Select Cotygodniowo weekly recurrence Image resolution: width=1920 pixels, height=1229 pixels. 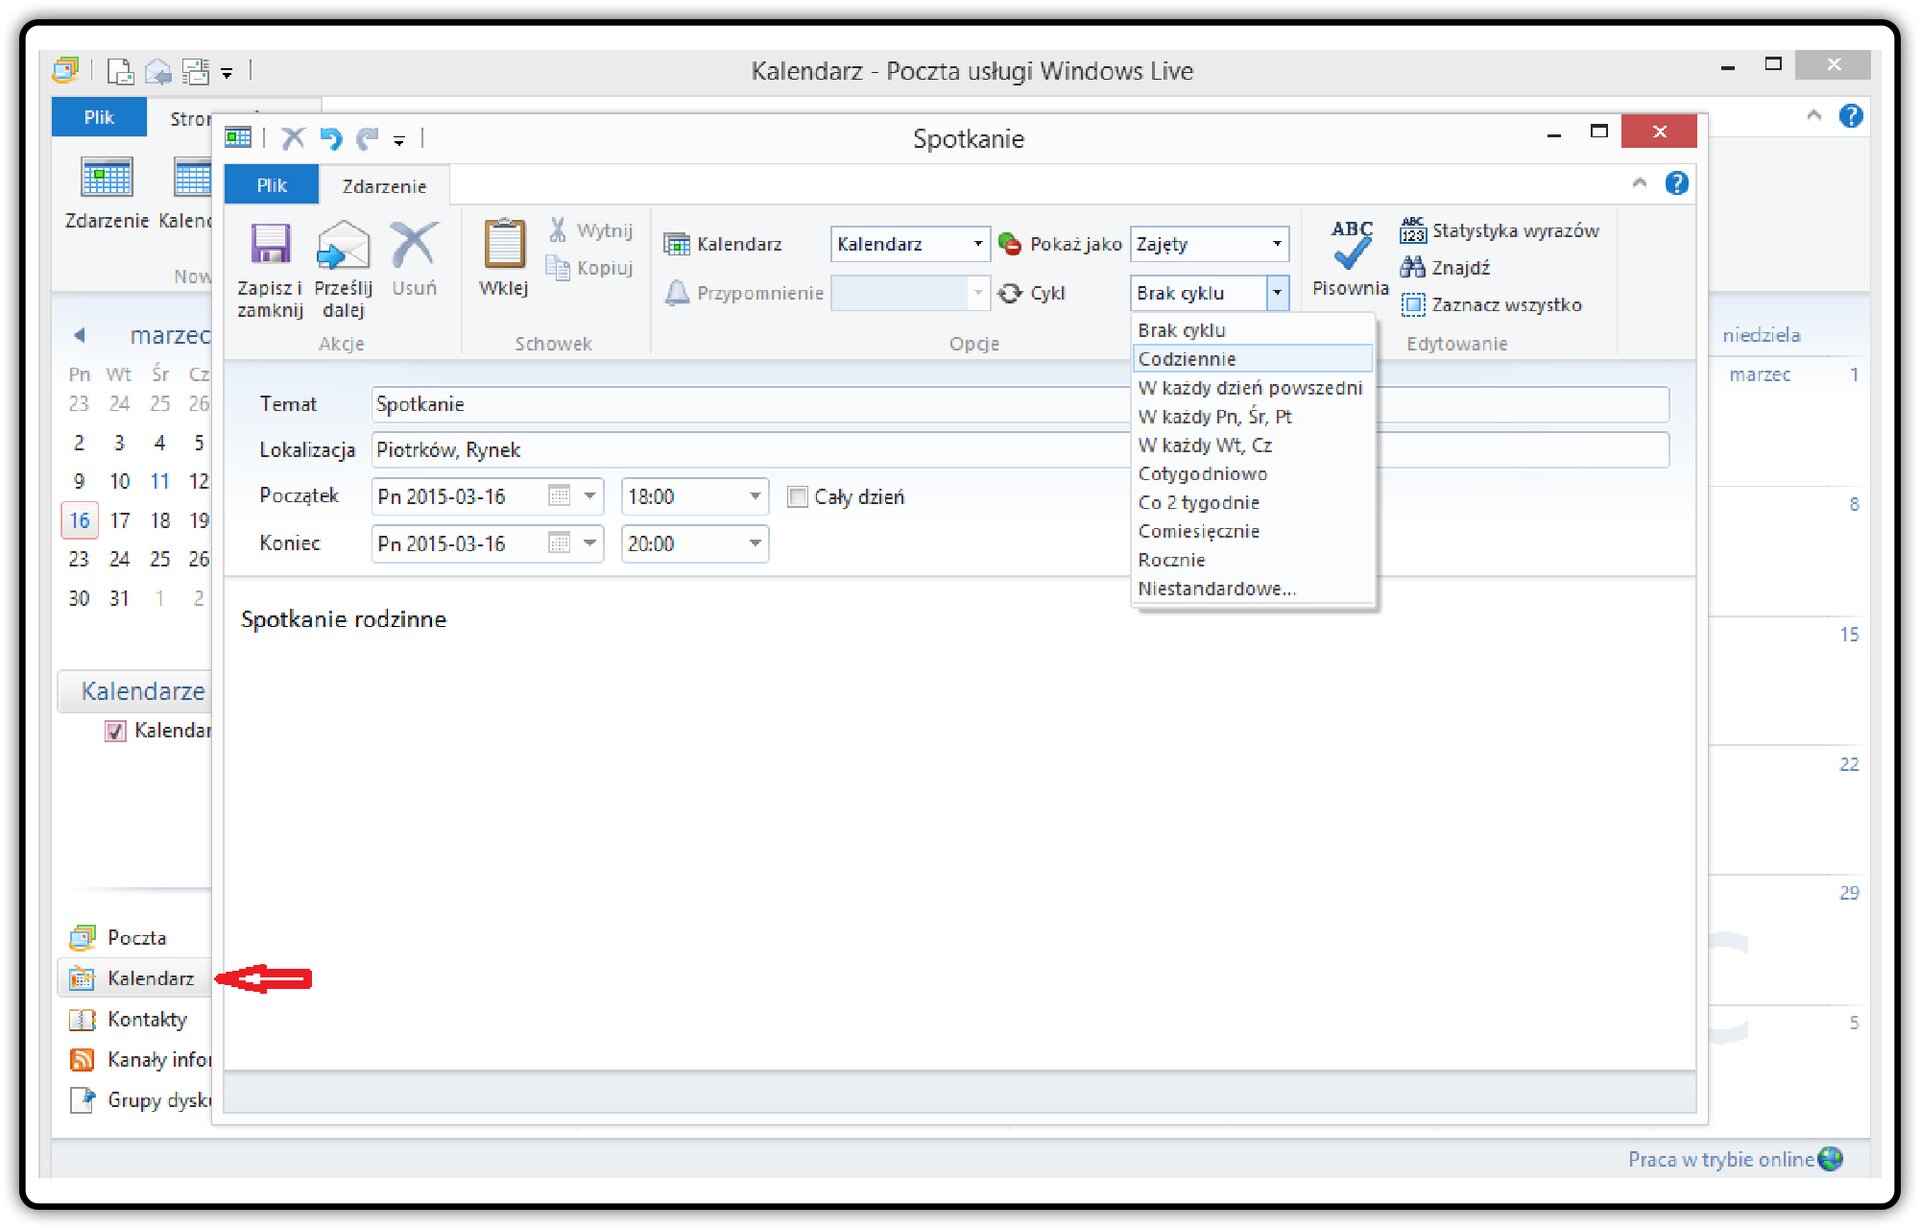tap(1253, 473)
